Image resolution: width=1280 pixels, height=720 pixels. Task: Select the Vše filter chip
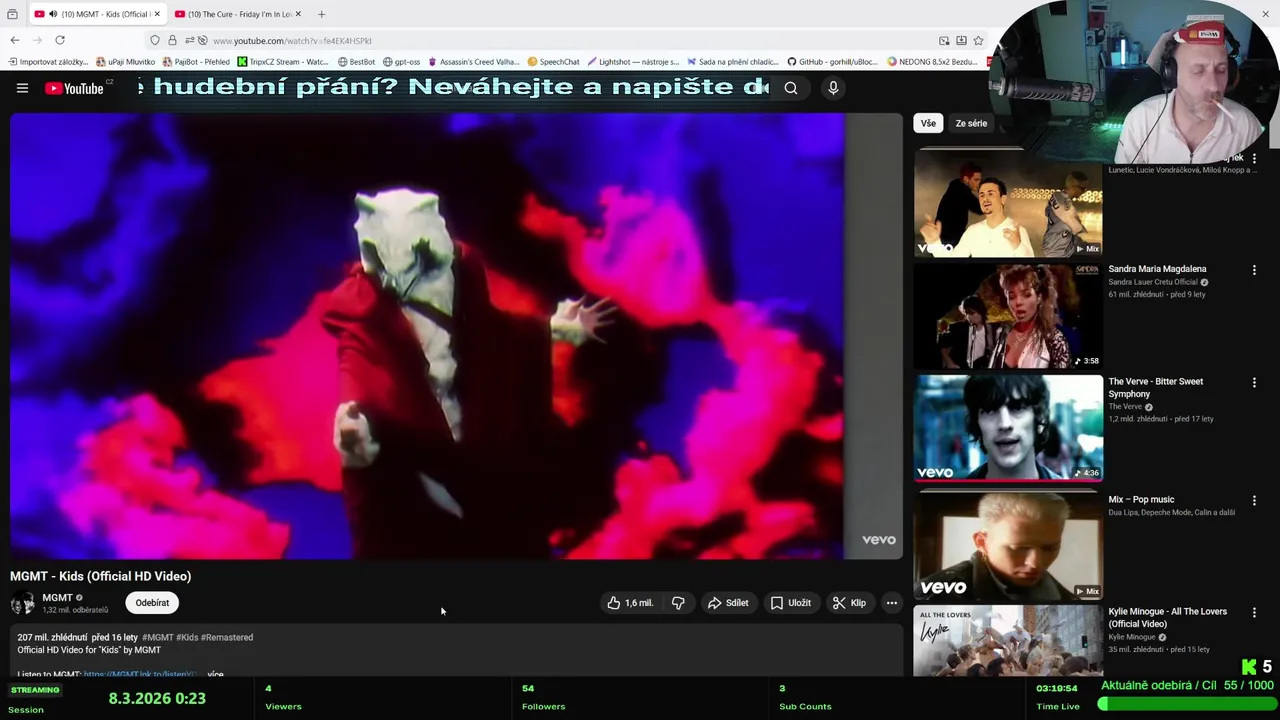928,123
